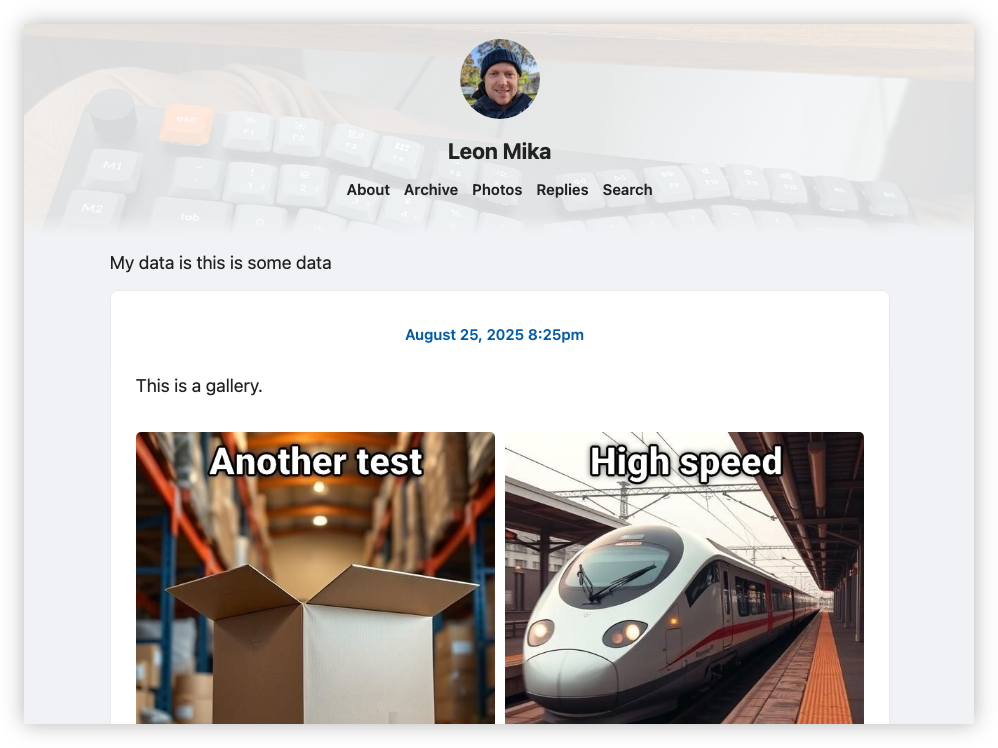Click the M1 key in the banner keyboard
Image resolution: width=998 pixels, height=748 pixels.
[112, 166]
